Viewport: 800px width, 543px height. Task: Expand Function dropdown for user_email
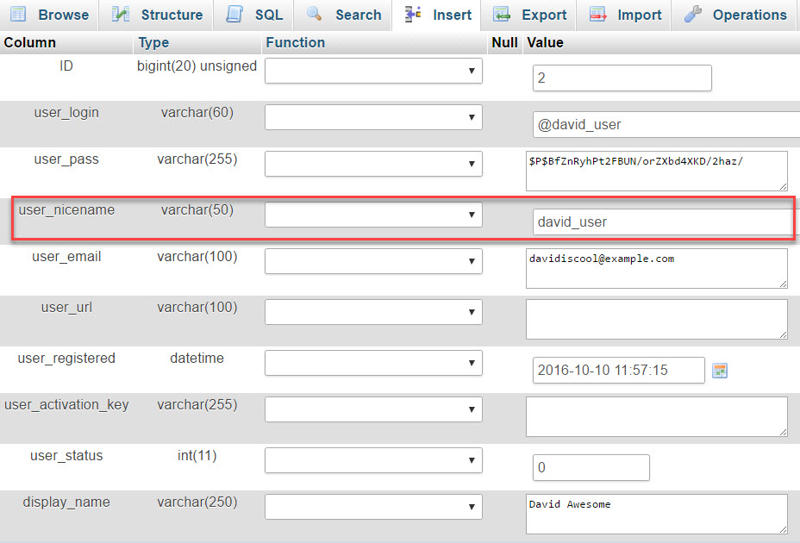(373, 261)
